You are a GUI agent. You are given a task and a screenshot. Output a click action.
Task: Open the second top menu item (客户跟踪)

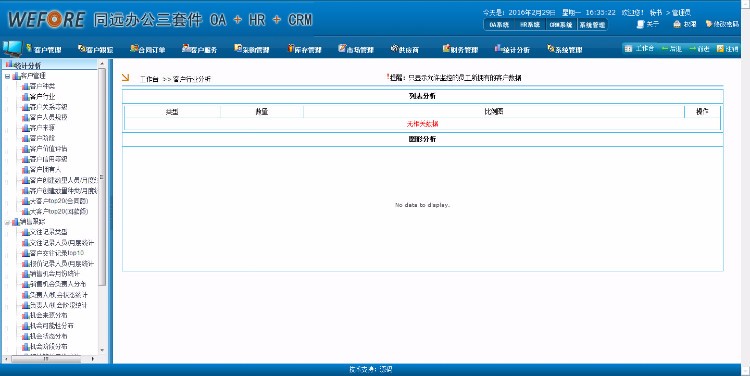(96, 49)
